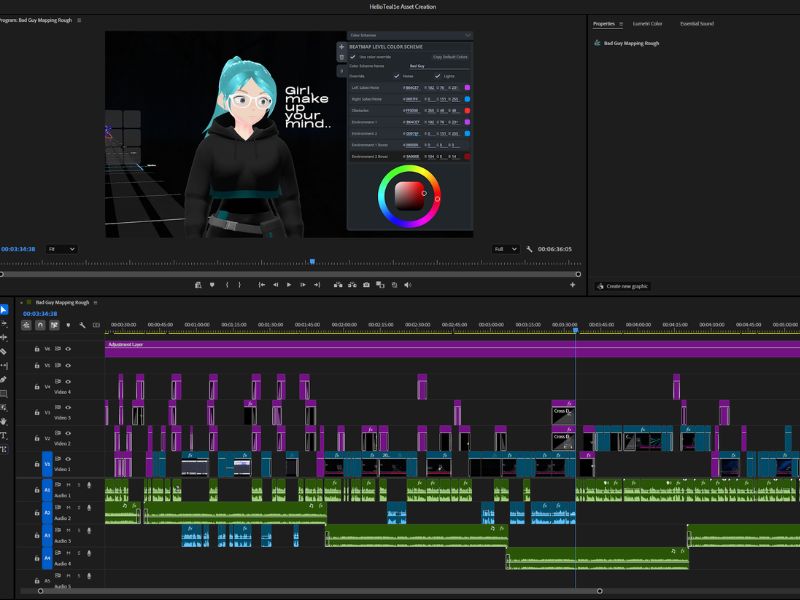Step forward one frame
The width and height of the screenshot is (800, 600).
(303, 285)
